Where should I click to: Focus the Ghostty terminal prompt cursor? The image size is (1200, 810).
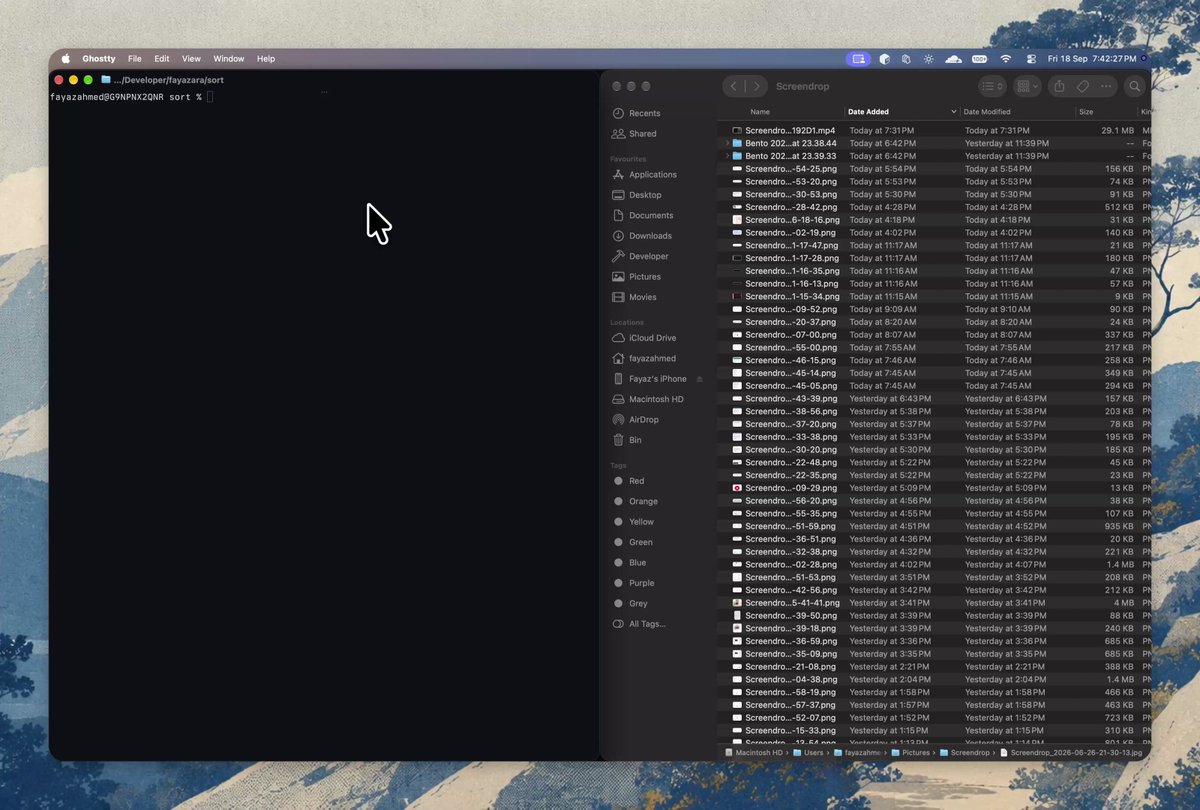pyautogui.click(x=210, y=96)
